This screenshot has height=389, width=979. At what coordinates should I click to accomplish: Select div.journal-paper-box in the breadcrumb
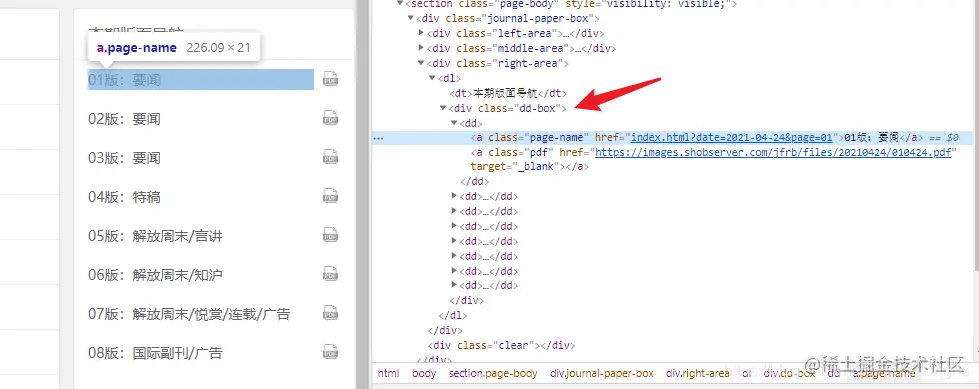602,373
